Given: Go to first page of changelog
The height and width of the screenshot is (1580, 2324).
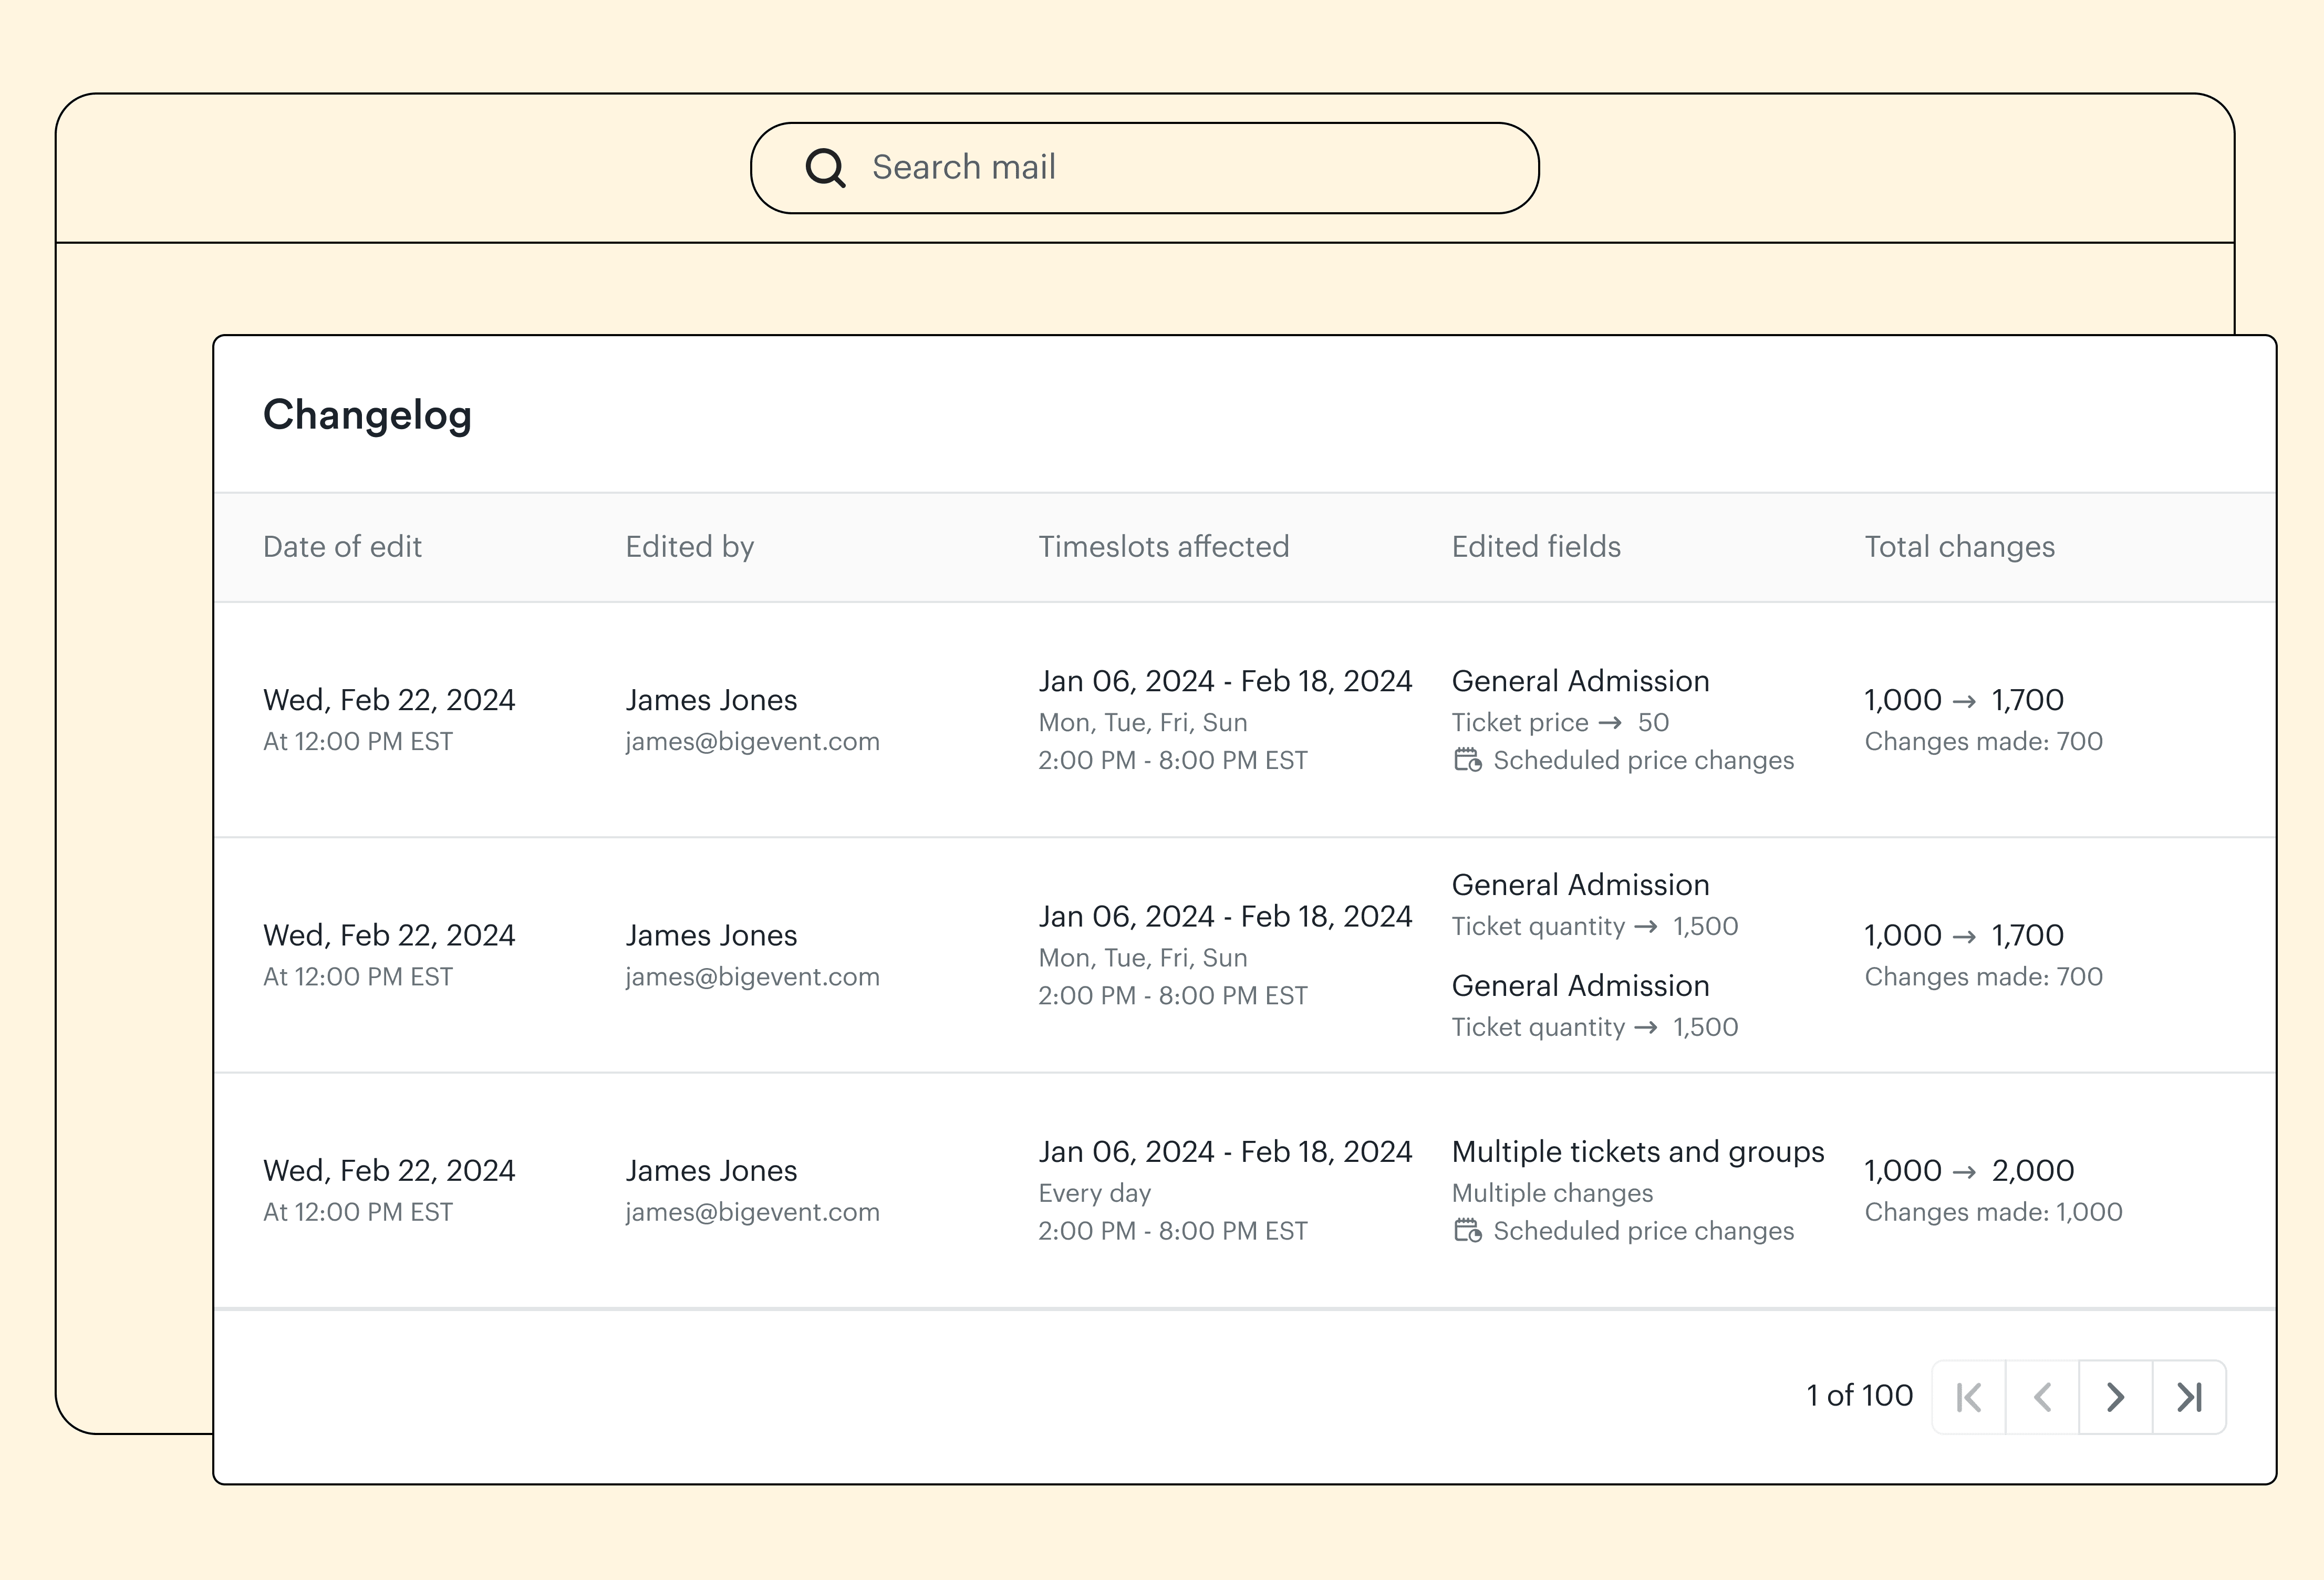Looking at the screenshot, I should (x=1968, y=1397).
